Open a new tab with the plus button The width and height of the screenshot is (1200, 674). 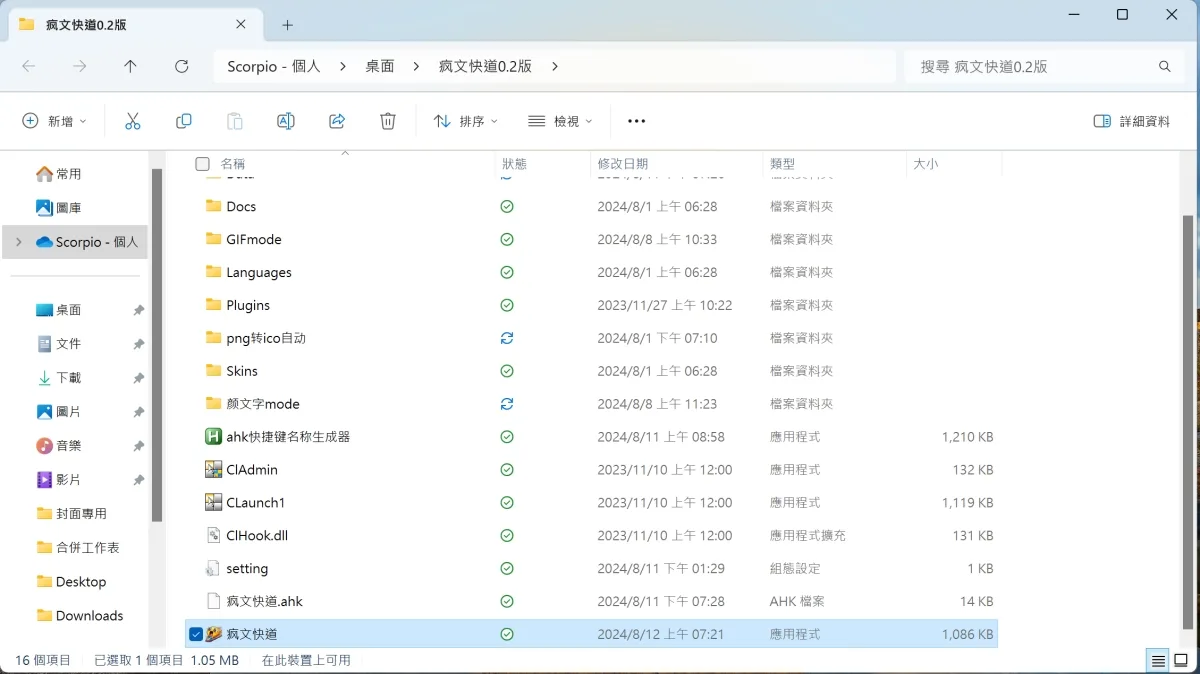287,25
